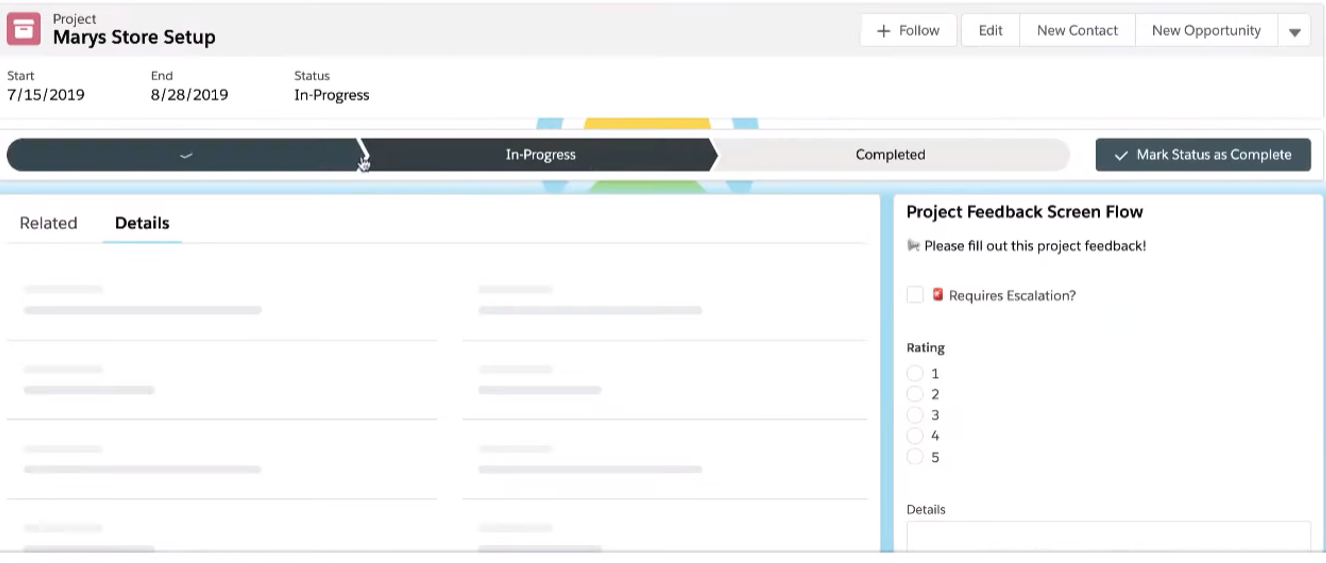The height and width of the screenshot is (563, 1326).
Task: Click the plus icon on Follow button
Action: pyautogui.click(x=883, y=31)
